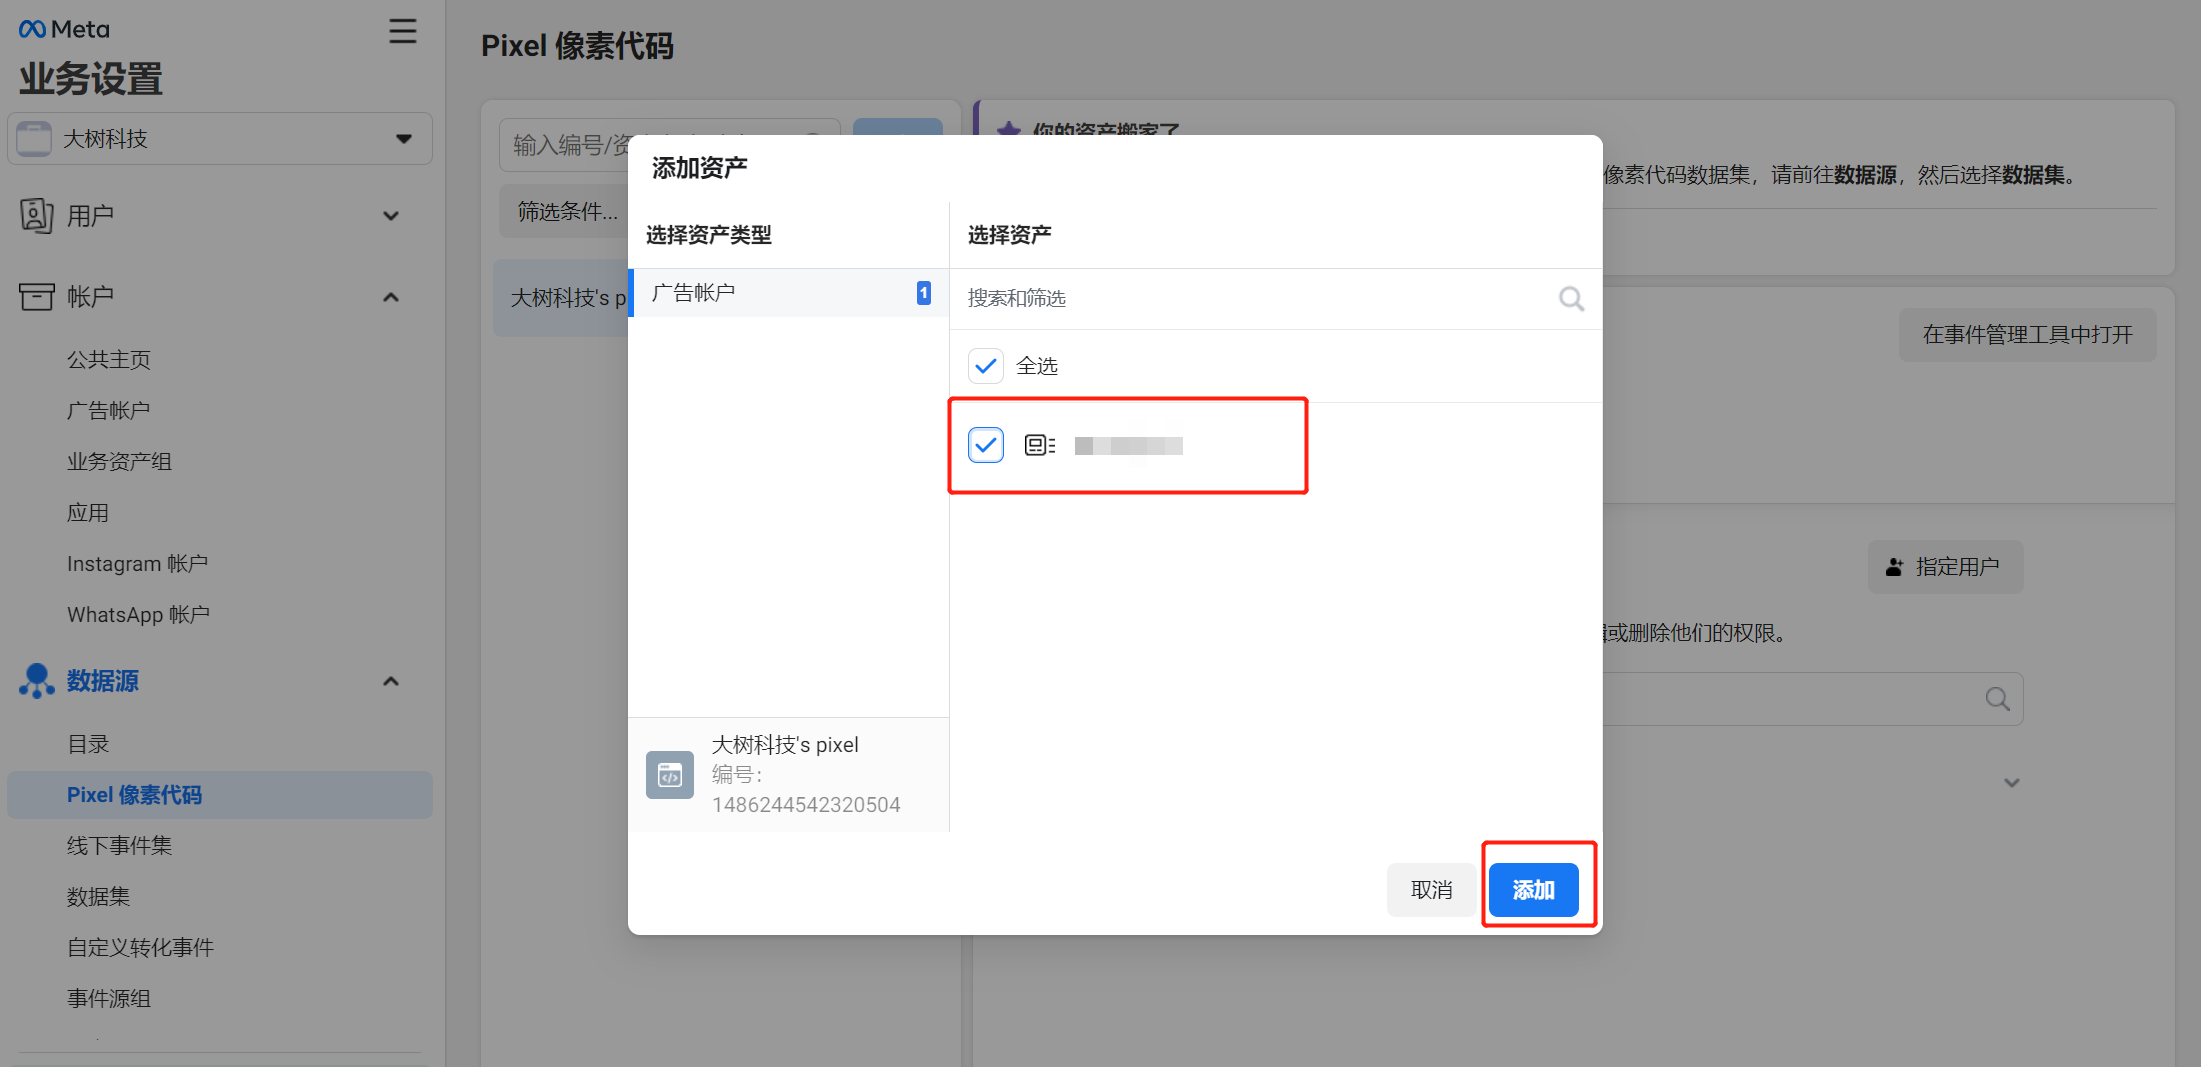Toggle the 全选 checkbox
The width and height of the screenshot is (2201, 1067).
point(986,366)
